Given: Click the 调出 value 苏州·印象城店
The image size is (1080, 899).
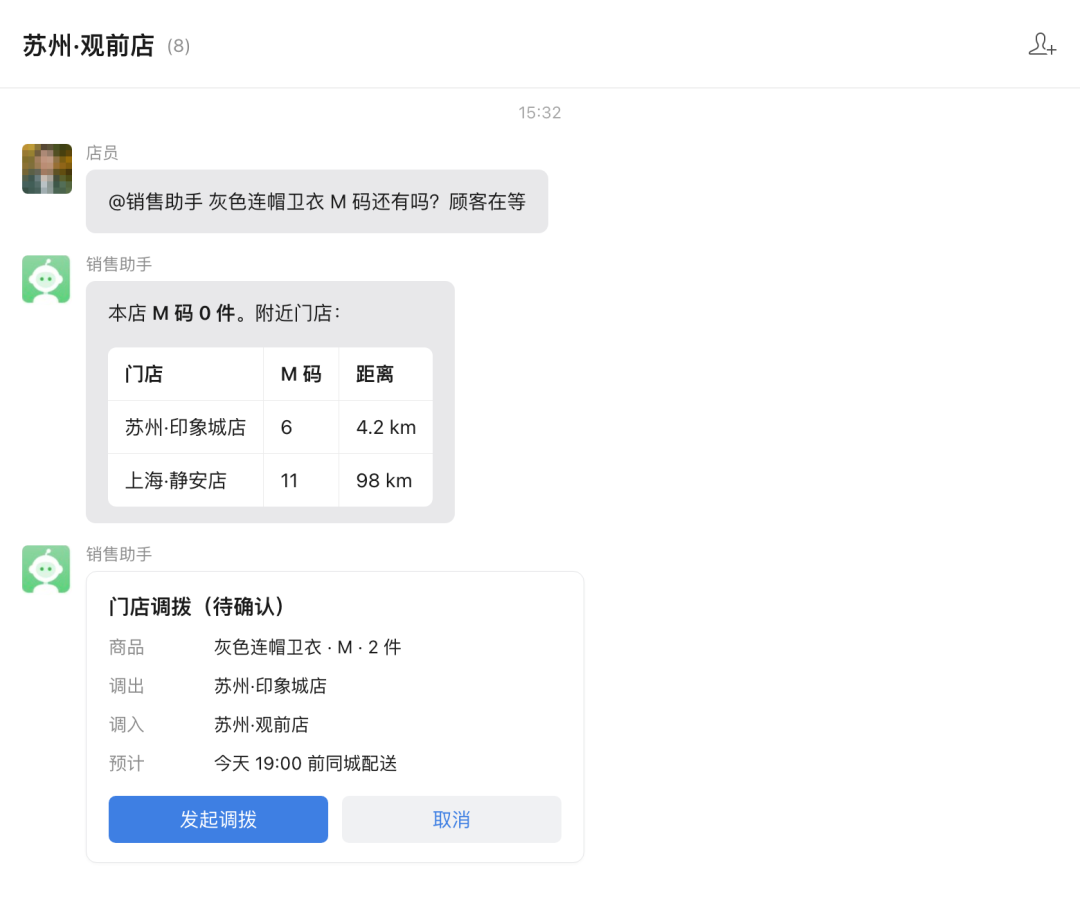Looking at the screenshot, I should 270,685.
